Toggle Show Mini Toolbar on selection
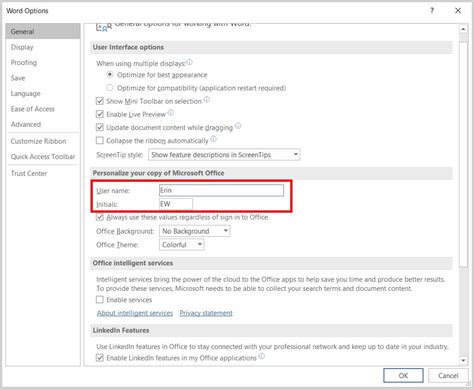The height and width of the screenshot is (389, 474). click(x=100, y=101)
